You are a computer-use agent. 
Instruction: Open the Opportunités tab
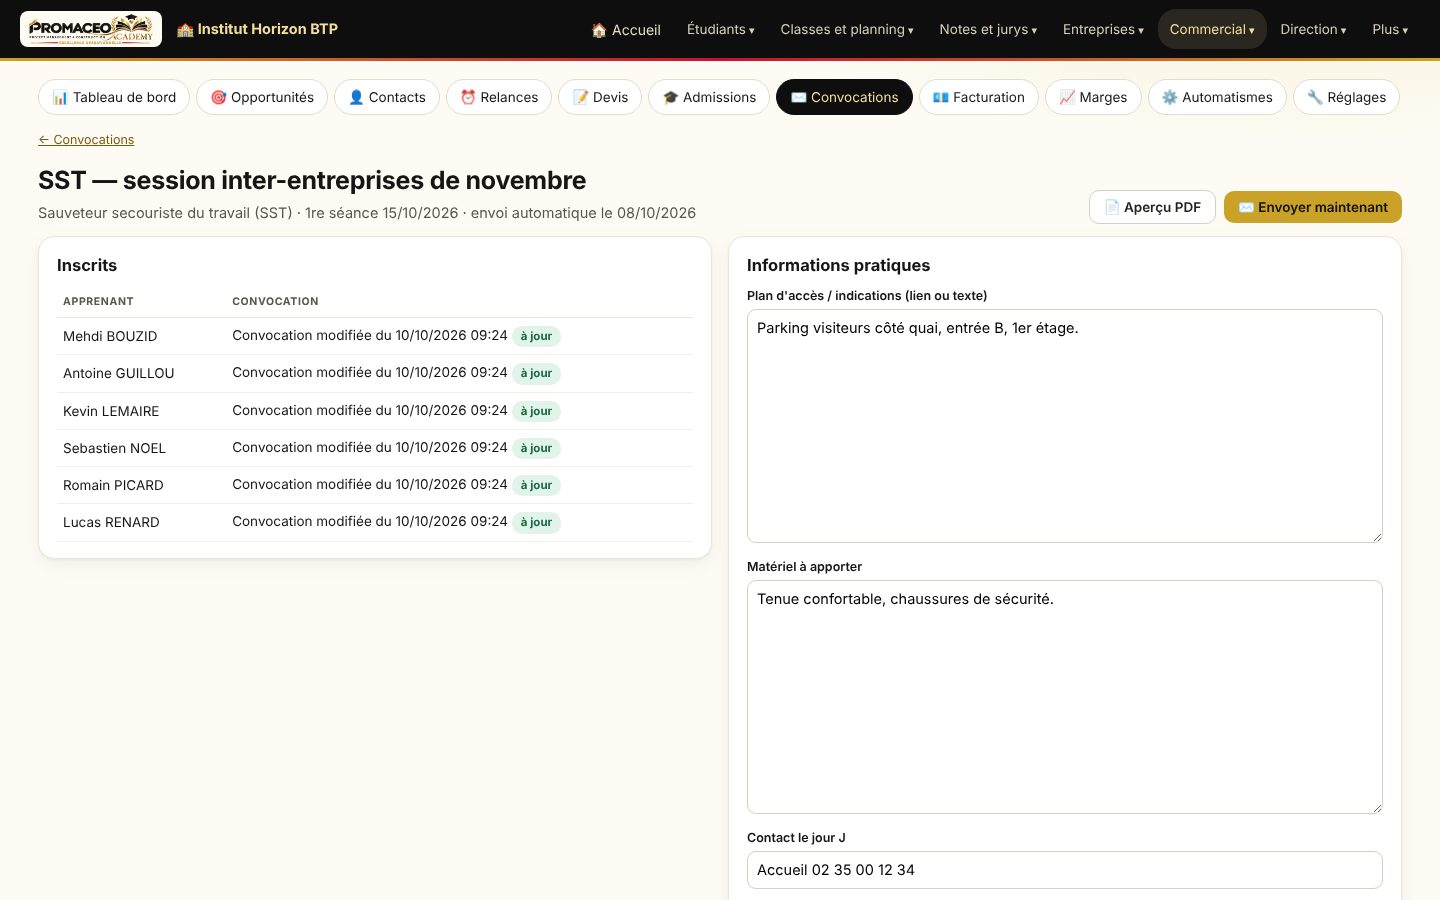[262, 97]
